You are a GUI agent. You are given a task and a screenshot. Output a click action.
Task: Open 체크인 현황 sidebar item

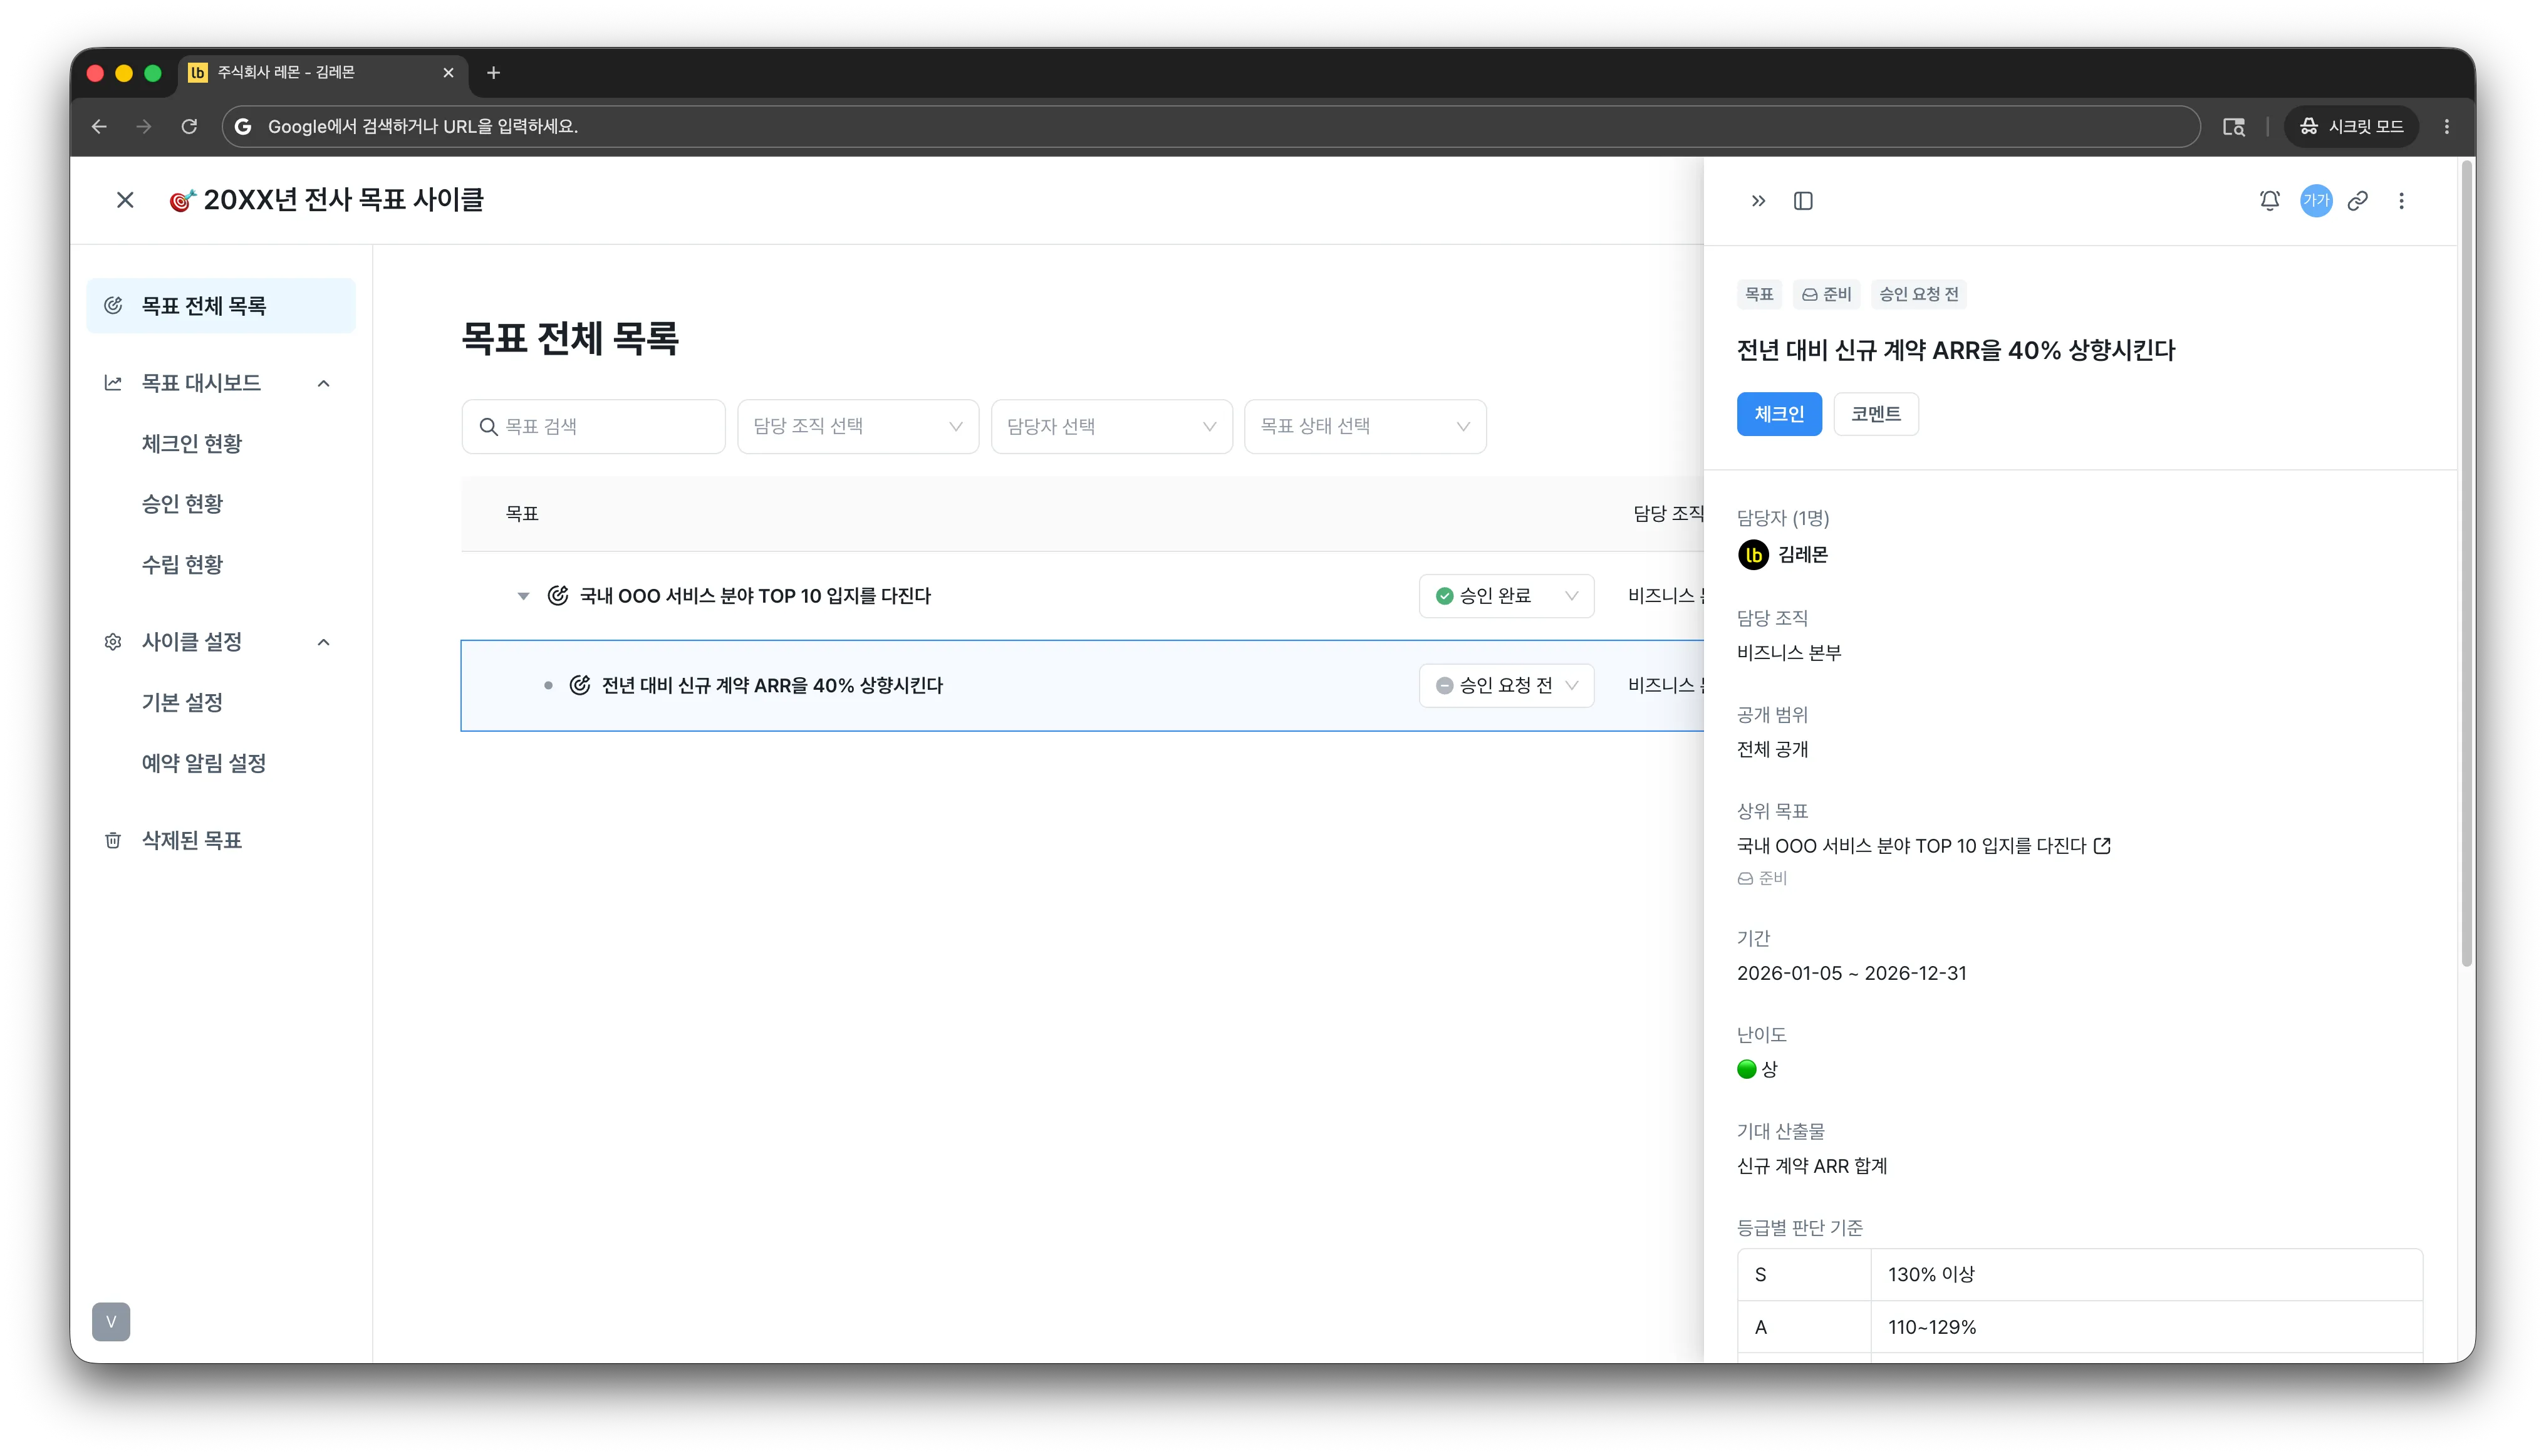tap(192, 443)
